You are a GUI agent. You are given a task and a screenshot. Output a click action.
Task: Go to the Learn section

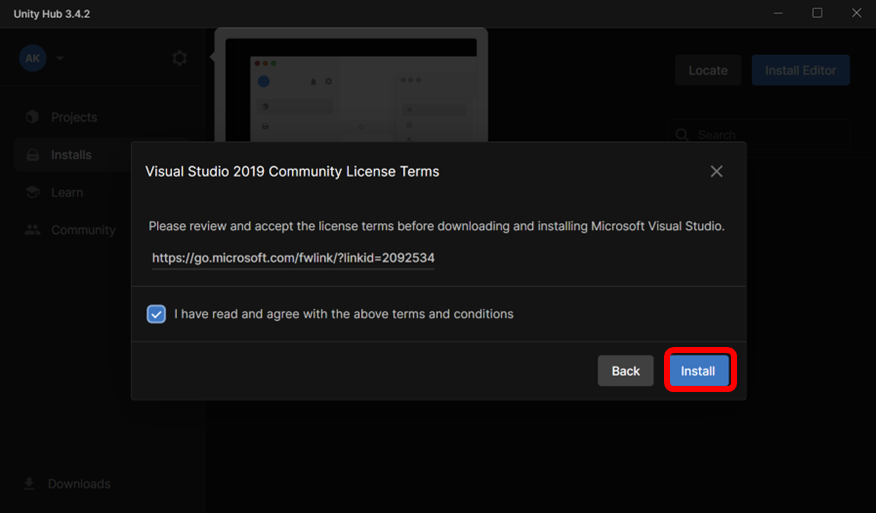coord(67,192)
